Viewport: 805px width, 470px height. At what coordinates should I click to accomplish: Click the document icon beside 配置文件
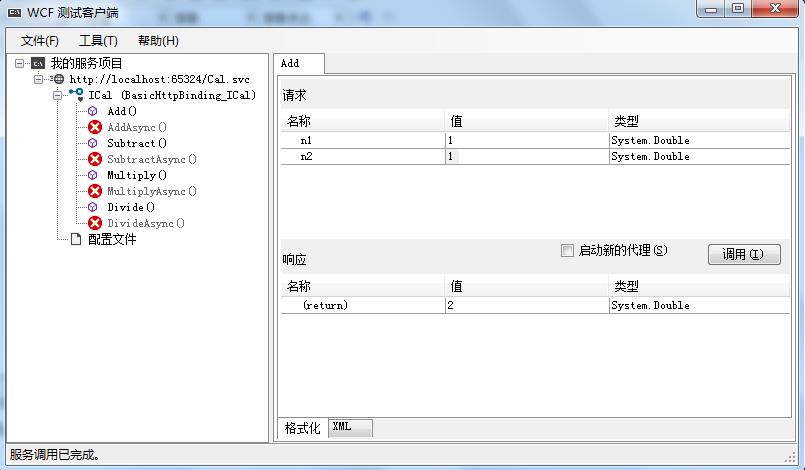pyautogui.click(x=76, y=239)
